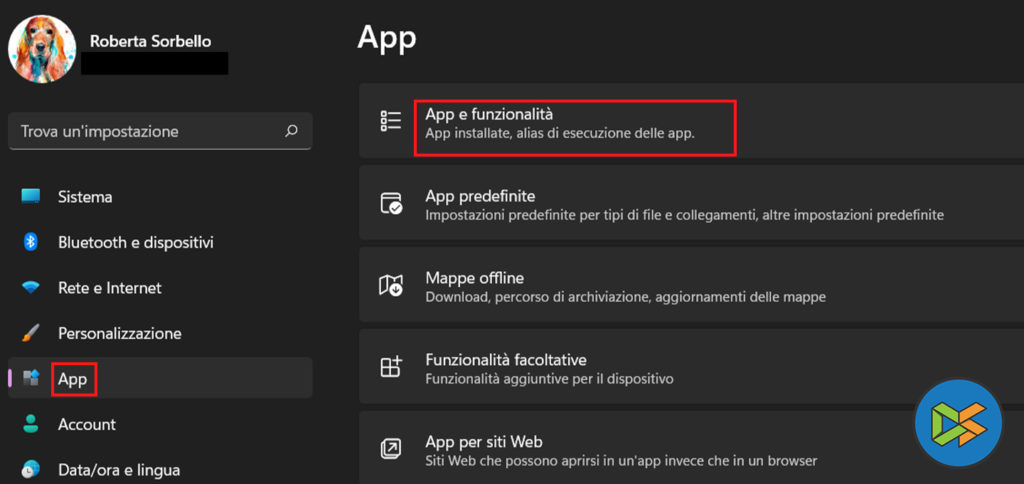Click the App e funzionalità list icon
This screenshot has width=1024, height=484.
pyautogui.click(x=391, y=122)
